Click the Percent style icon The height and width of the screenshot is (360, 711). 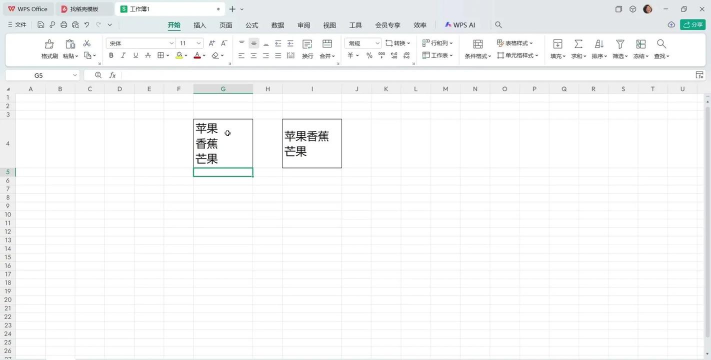(369, 55)
